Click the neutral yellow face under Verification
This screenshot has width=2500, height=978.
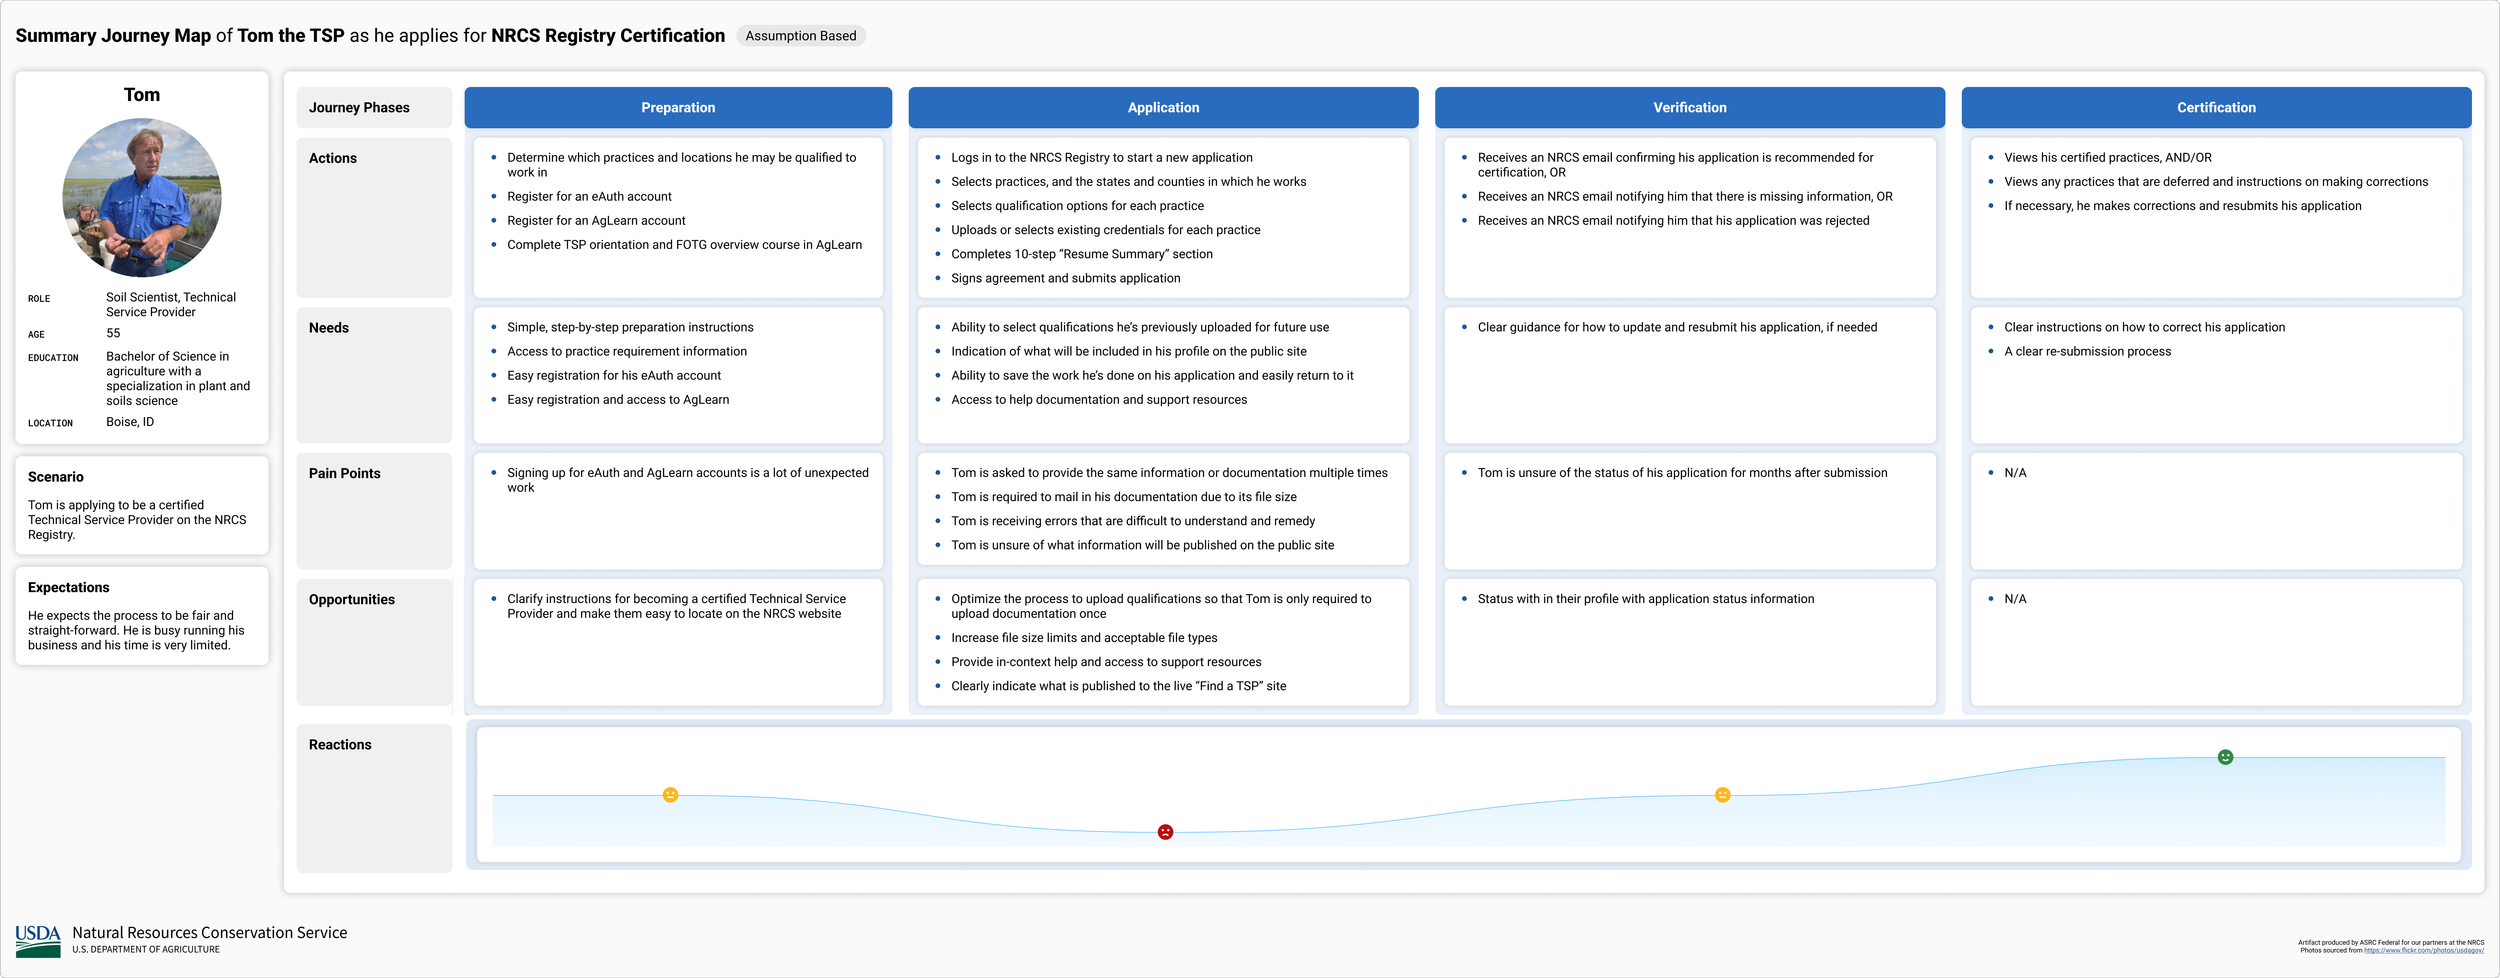[1722, 795]
